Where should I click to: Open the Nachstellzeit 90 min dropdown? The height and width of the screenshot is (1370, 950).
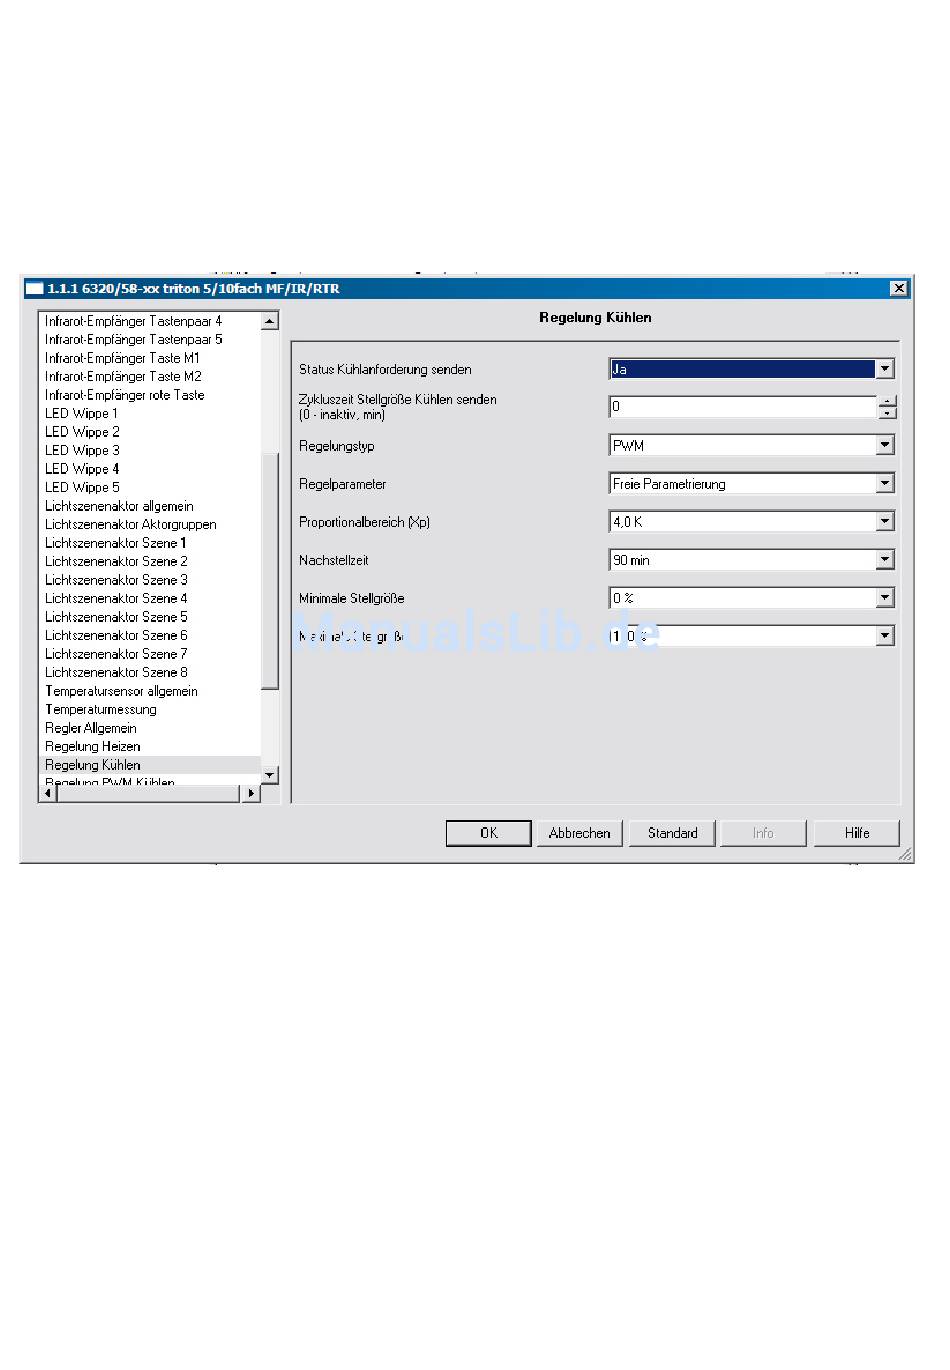tap(885, 559)
